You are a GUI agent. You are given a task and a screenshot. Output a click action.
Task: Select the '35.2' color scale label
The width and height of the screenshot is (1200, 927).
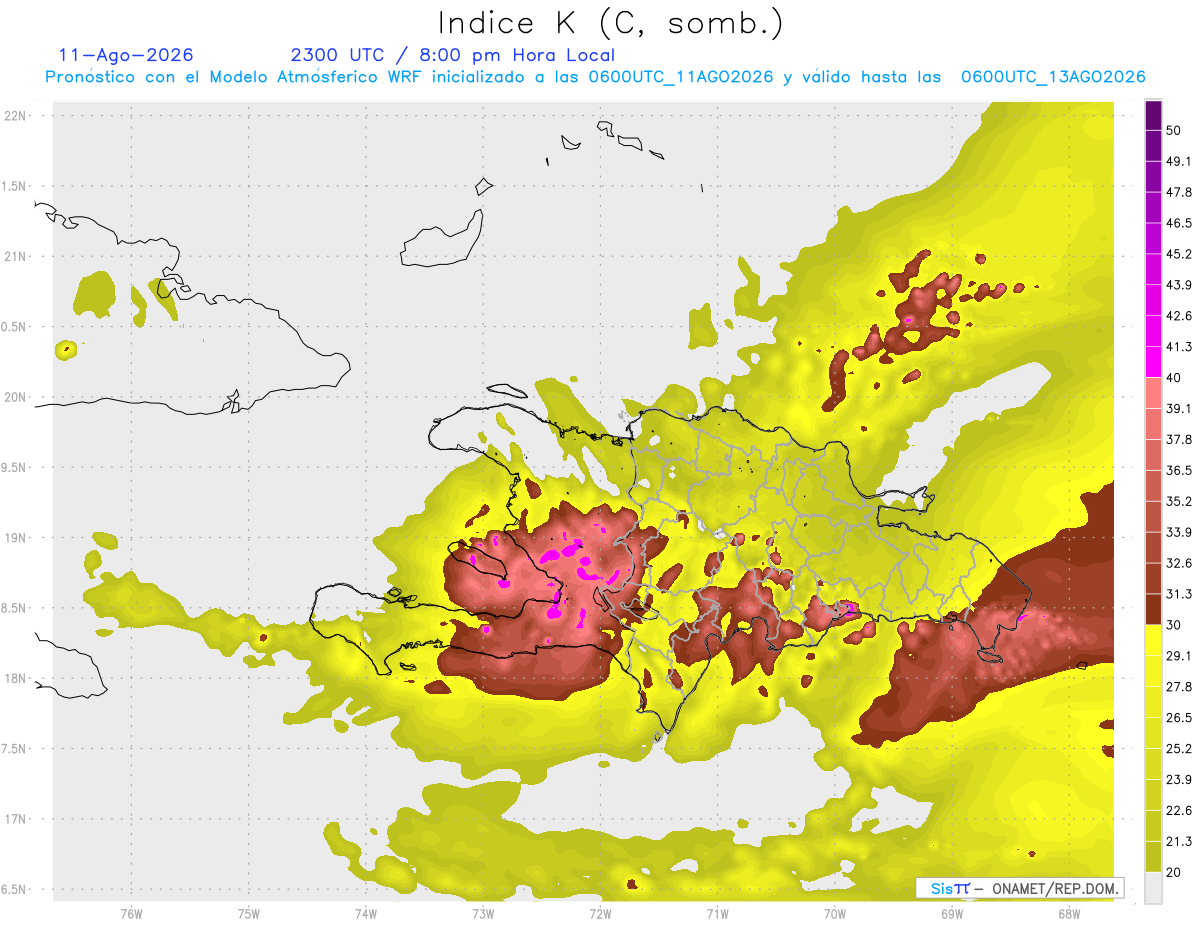(1178, 501)
